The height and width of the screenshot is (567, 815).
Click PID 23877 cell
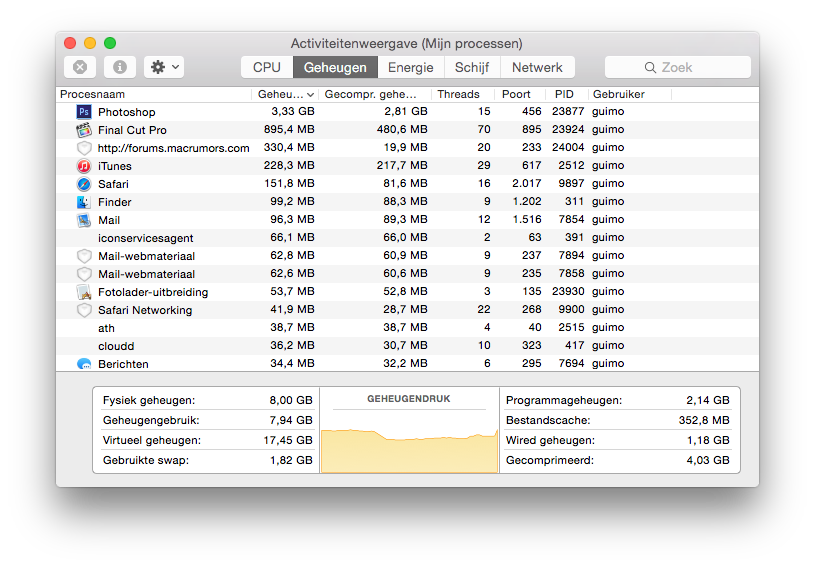(568, 111)
